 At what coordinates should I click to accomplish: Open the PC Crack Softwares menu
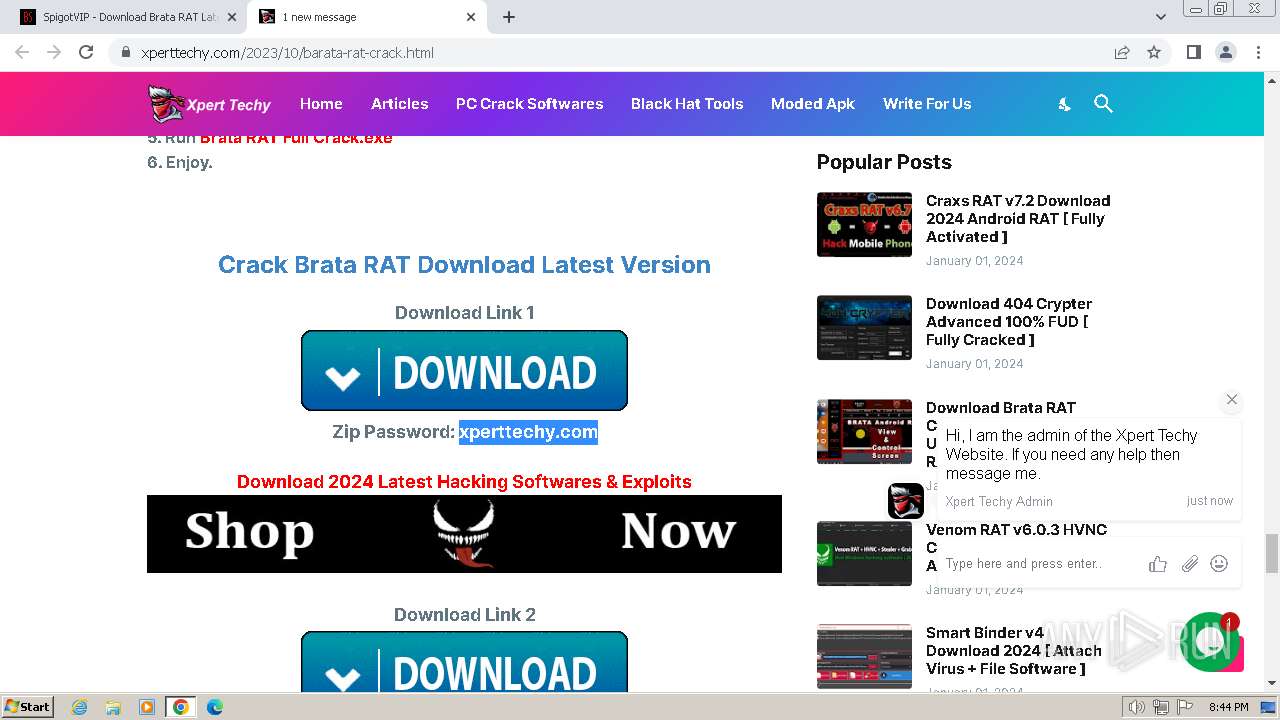(529, 104)
